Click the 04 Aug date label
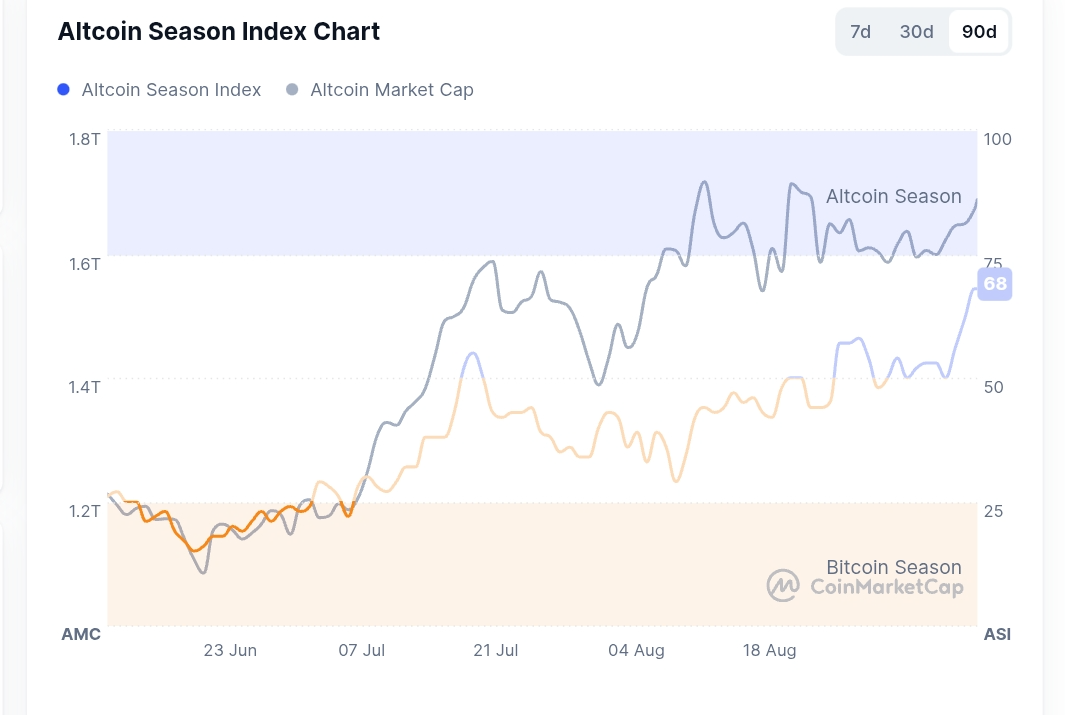1065x715 pixels. point(636,650)
